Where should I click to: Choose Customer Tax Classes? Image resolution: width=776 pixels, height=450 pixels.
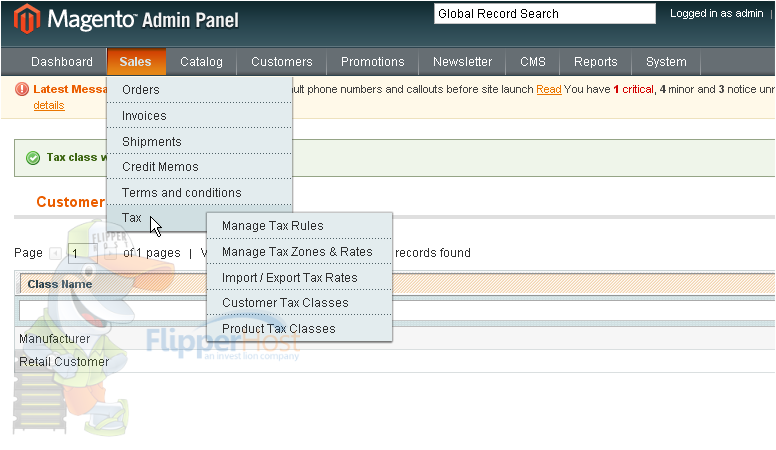299,302
